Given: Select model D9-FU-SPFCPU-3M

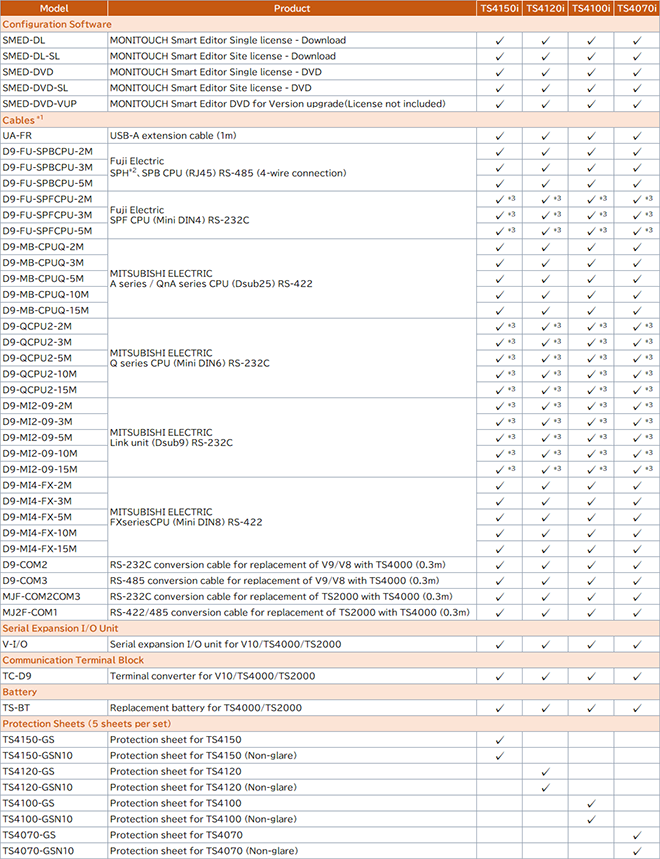Looking at the screenshot, I should [47, 215].
